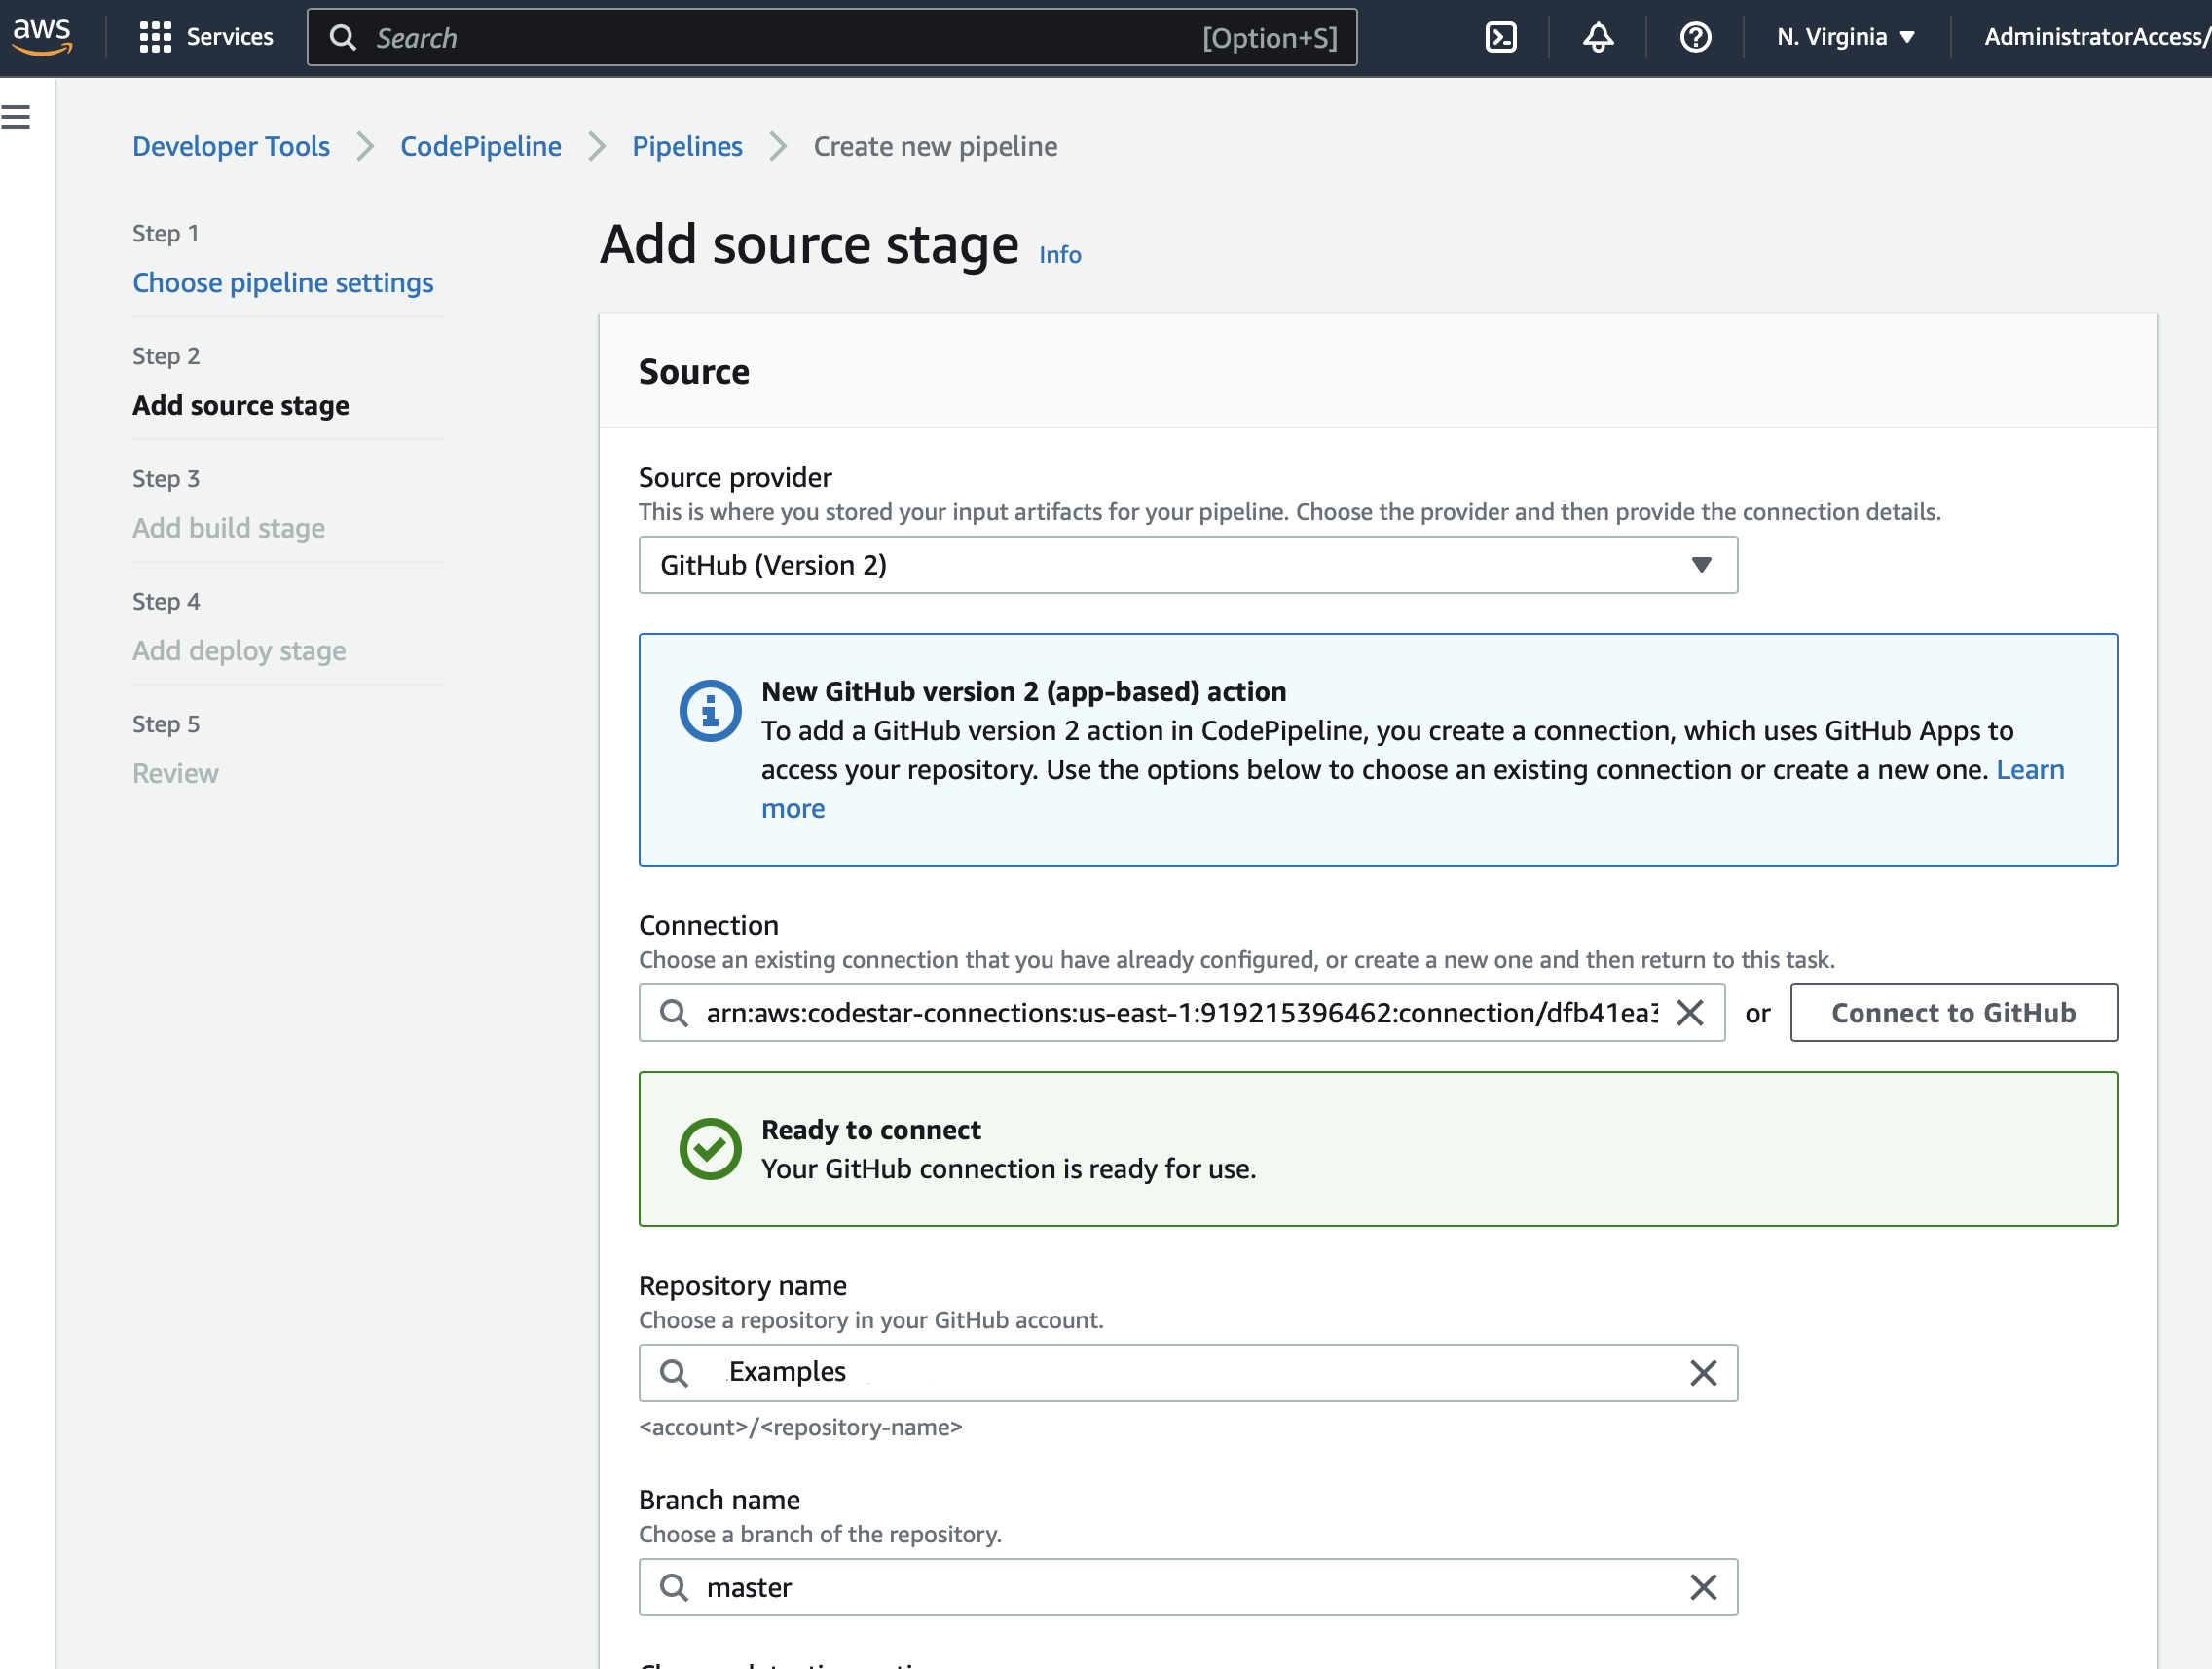Click the search bar icon
The image size is (2212, 1669).
346,37
